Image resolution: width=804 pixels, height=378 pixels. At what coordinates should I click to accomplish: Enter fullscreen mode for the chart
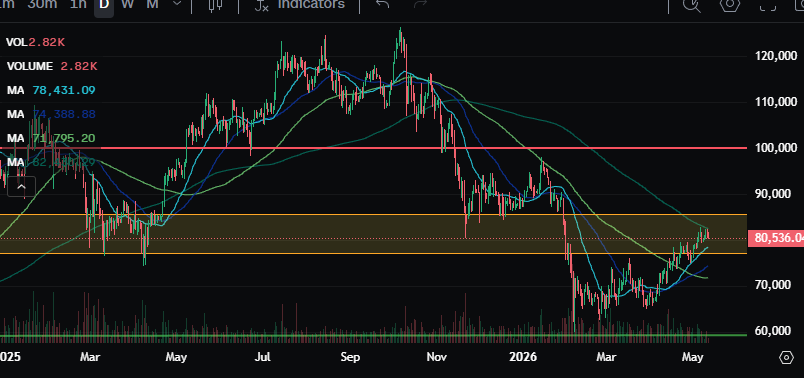coord(767,5)
